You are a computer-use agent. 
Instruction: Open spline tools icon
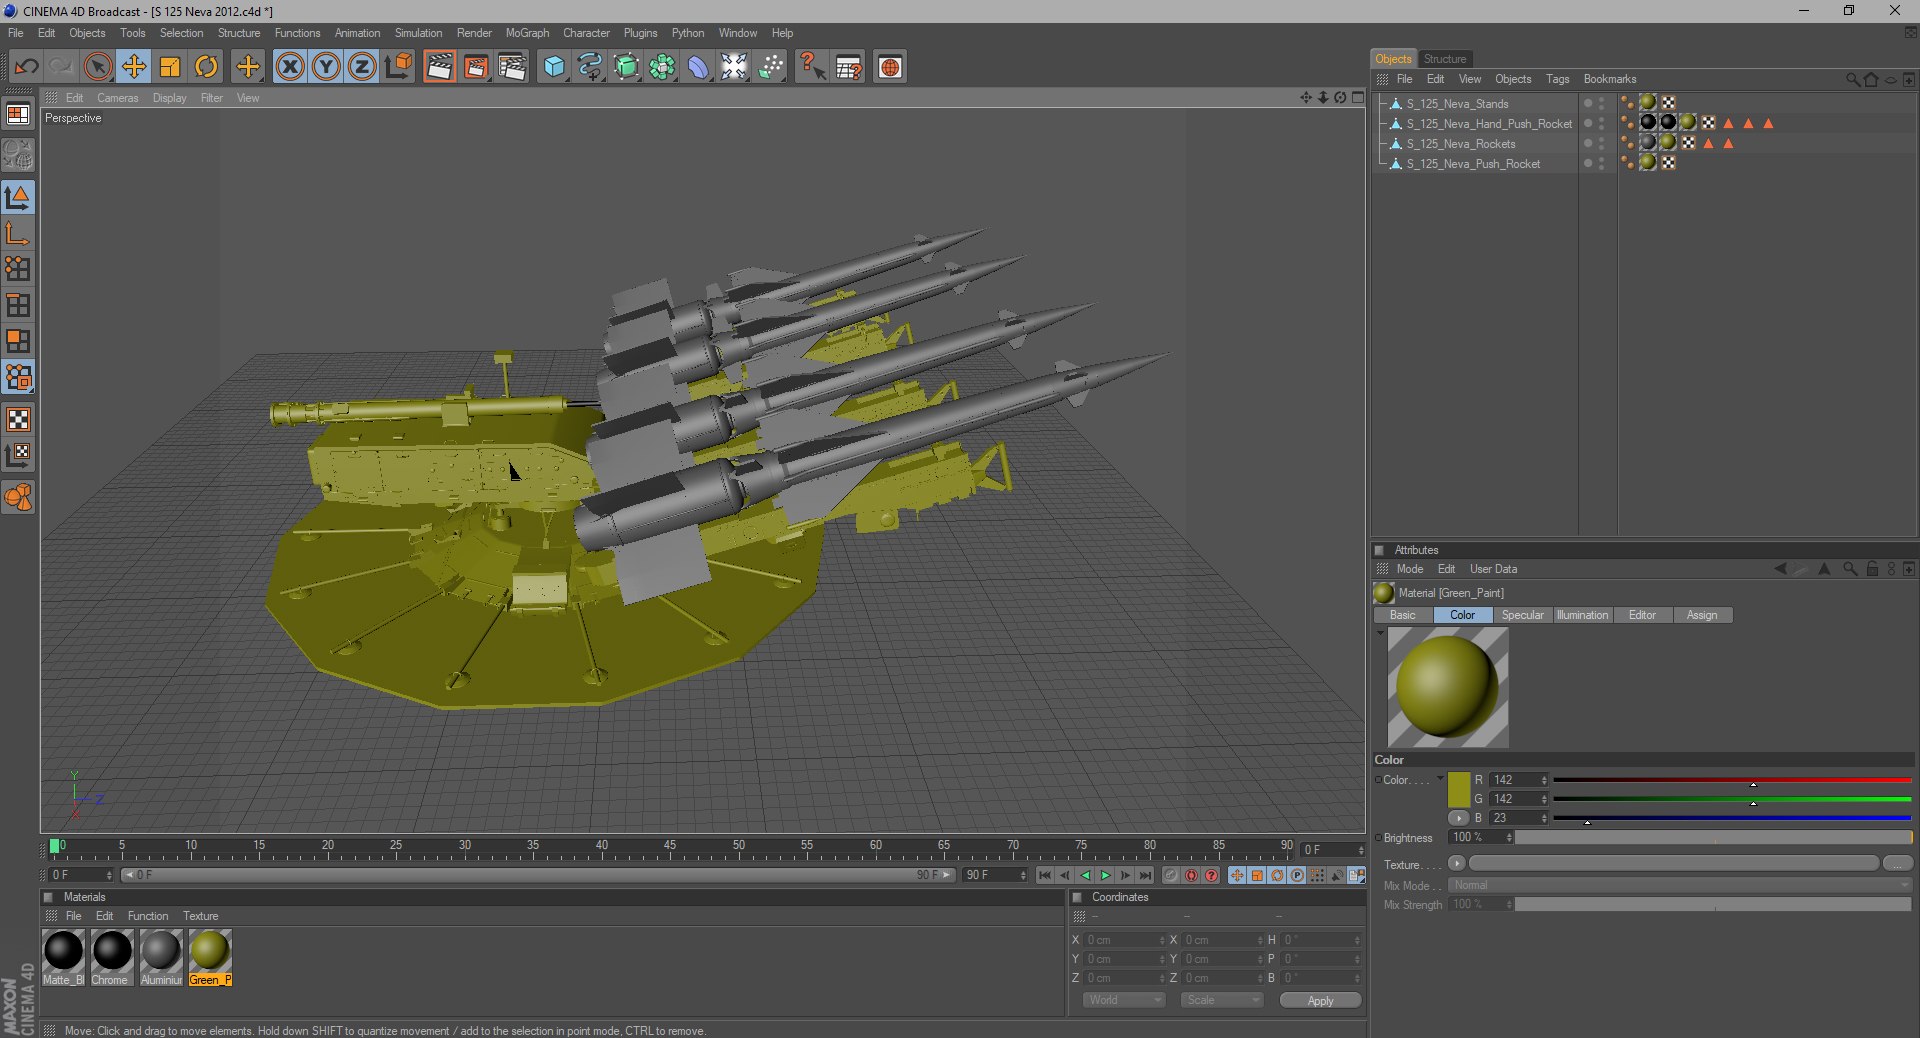(590, 67)
